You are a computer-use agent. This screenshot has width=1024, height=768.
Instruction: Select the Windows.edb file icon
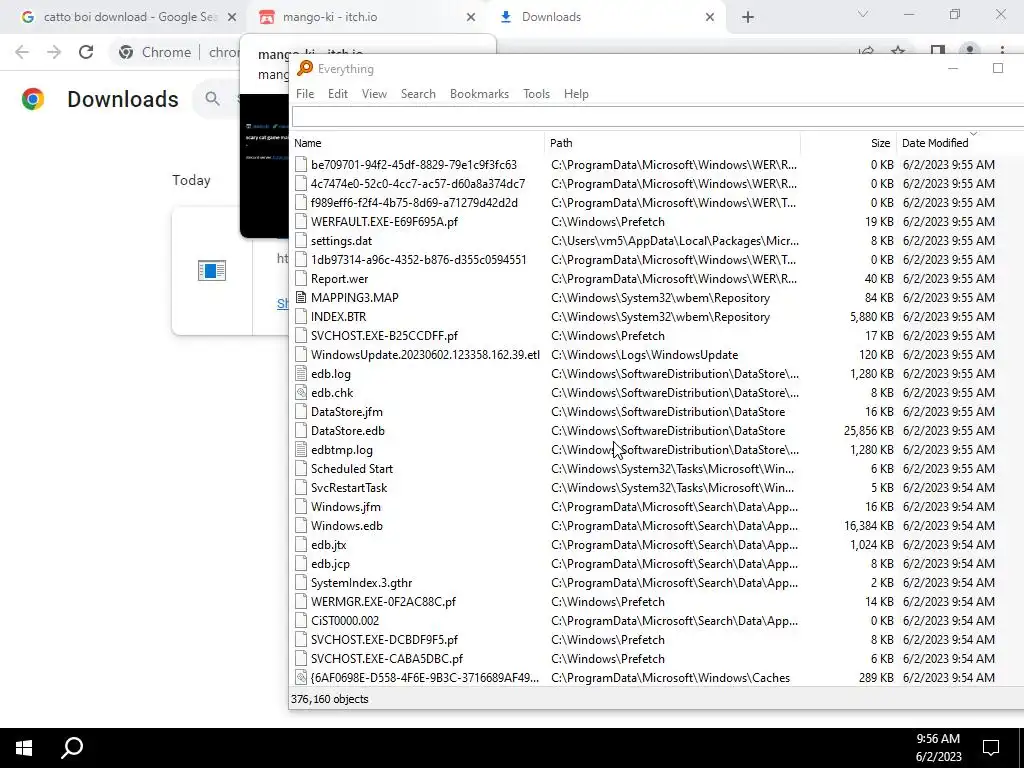(300, 525)
